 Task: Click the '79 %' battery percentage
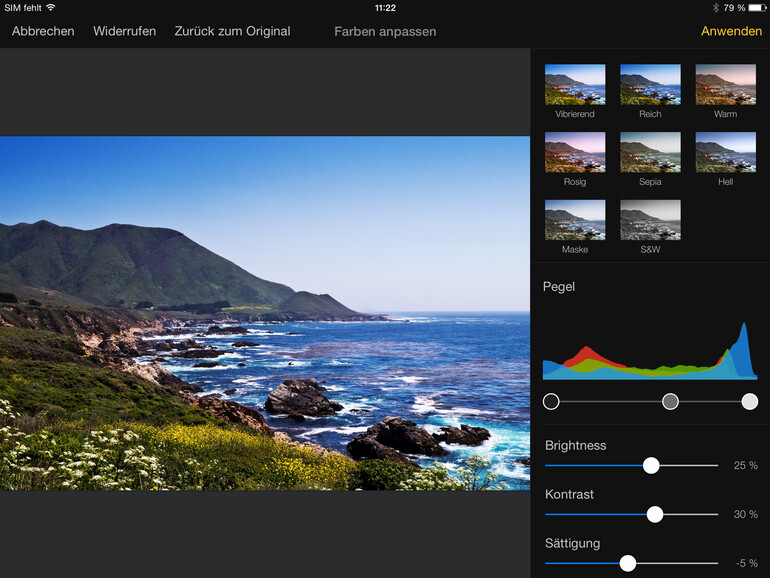click(734, 8)
